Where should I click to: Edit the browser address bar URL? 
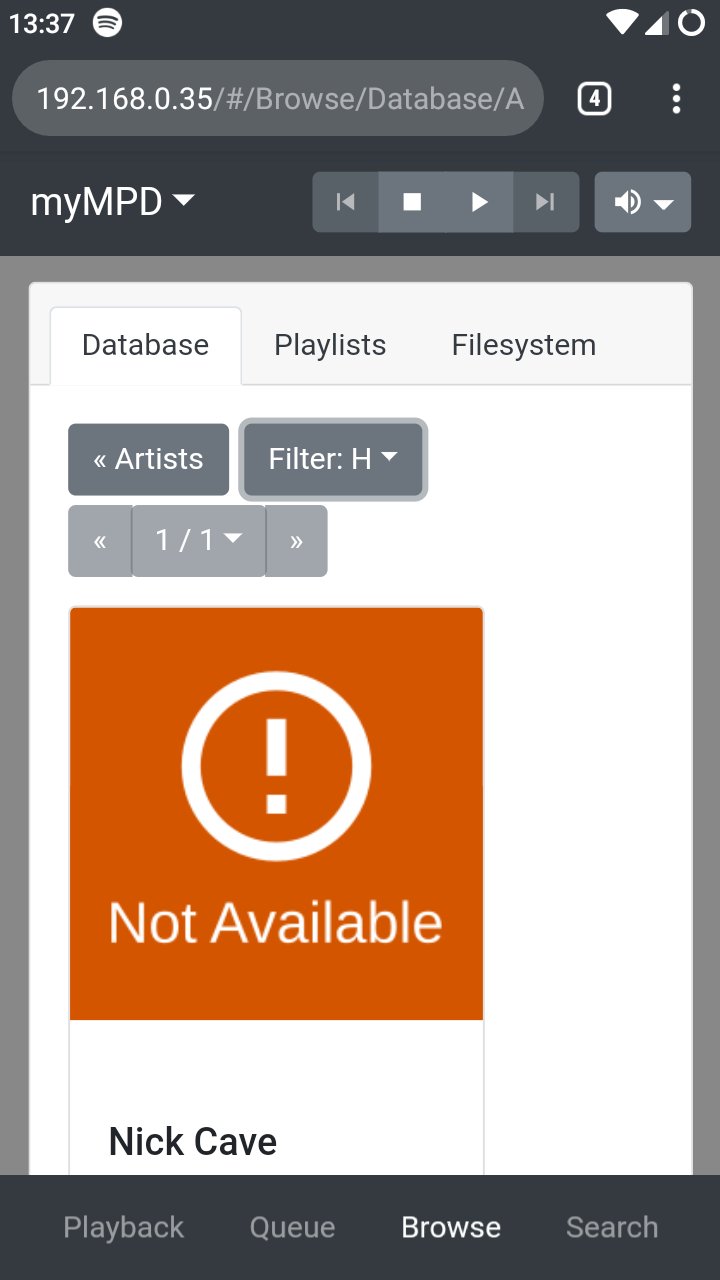point(278,99)
